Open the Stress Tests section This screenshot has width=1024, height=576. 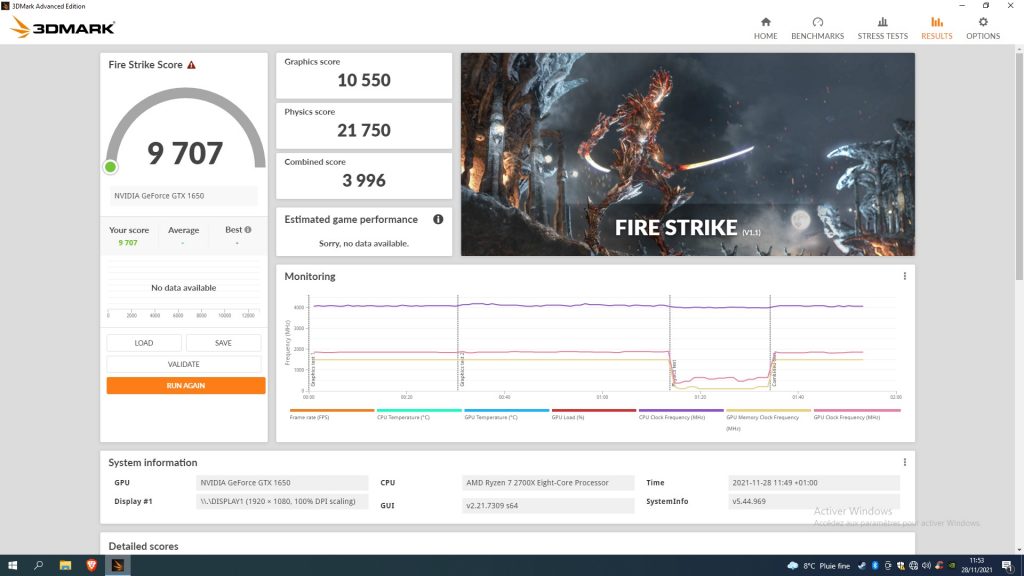pyautogui.click(x=882, y=28)
